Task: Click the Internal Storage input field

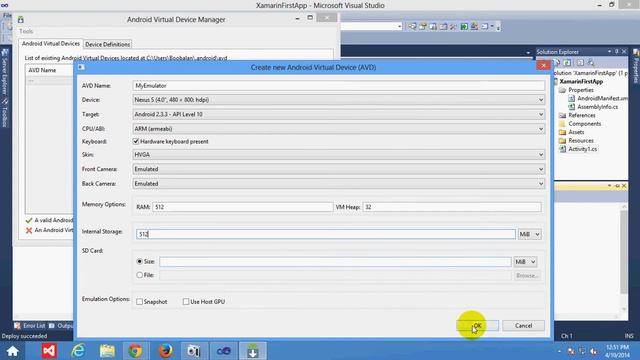Action: coord(326,234)
